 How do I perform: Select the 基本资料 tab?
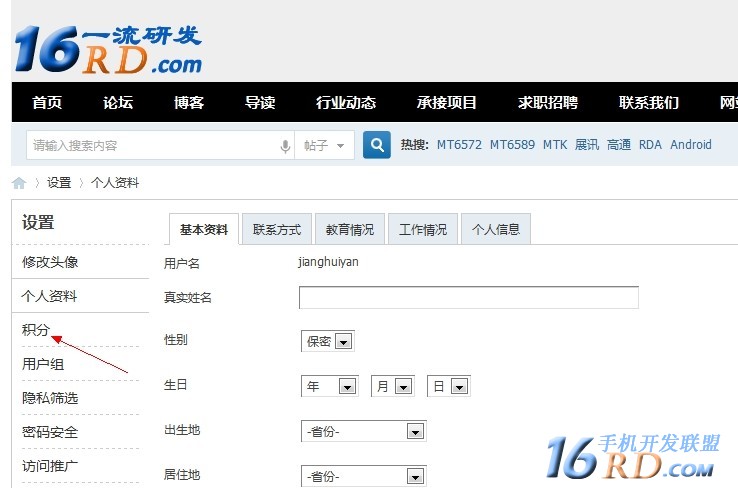(x=204, y=229)
